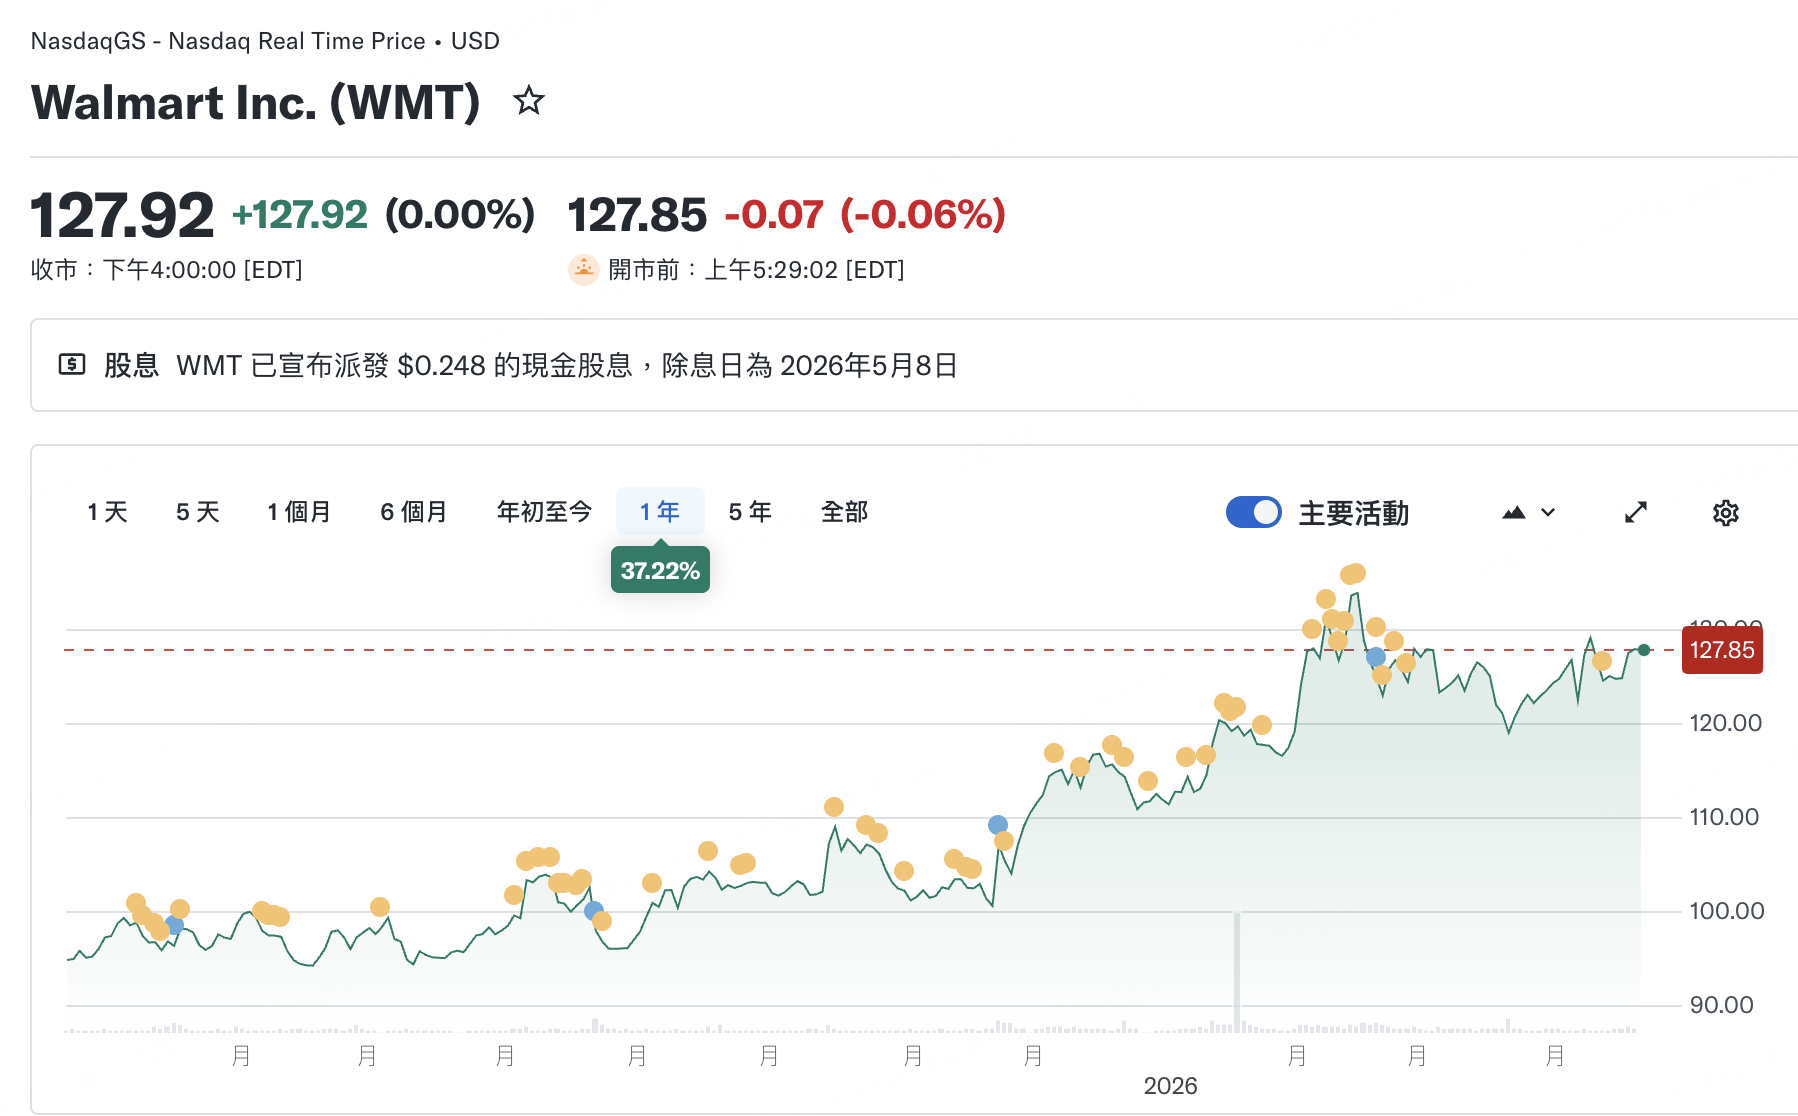Open chart settings gear
The image size is (1798, 1116).
click(x=1726, y=513)
